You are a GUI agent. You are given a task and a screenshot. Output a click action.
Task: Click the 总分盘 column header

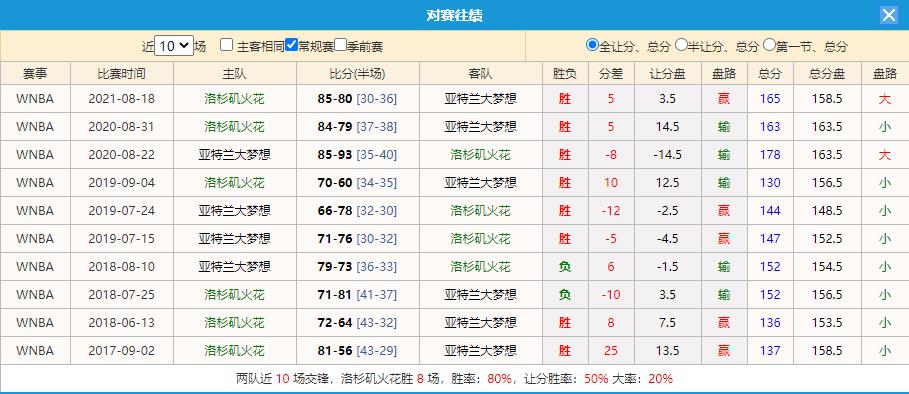827,74
